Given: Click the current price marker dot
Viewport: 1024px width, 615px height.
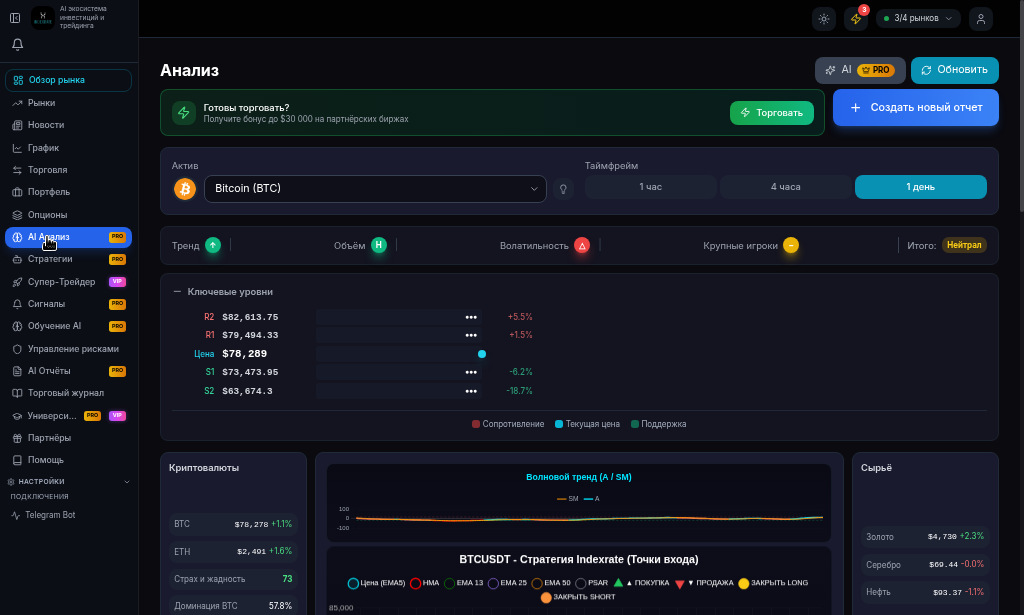Looking at the screenshot, I should (x=482, y=354).
